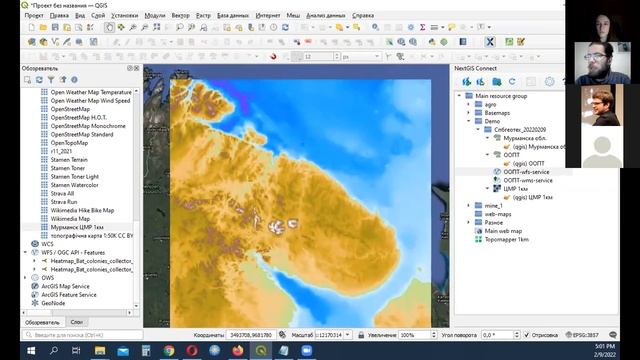
Task: Select the Pan Map hand tool
Action: 109,27
